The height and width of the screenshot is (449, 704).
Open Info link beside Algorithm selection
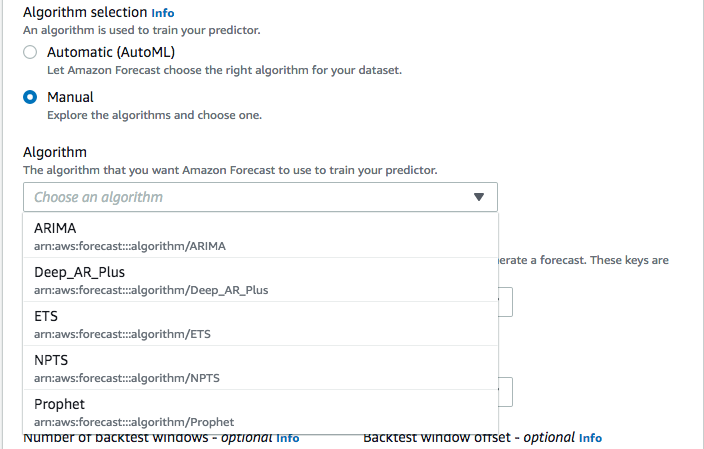163,13
